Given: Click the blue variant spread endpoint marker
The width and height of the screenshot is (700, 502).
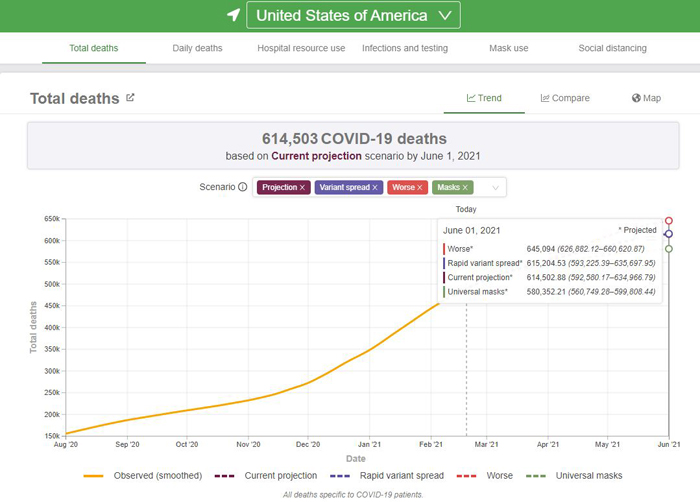Looking at the screenshot, I should [669, 234].
